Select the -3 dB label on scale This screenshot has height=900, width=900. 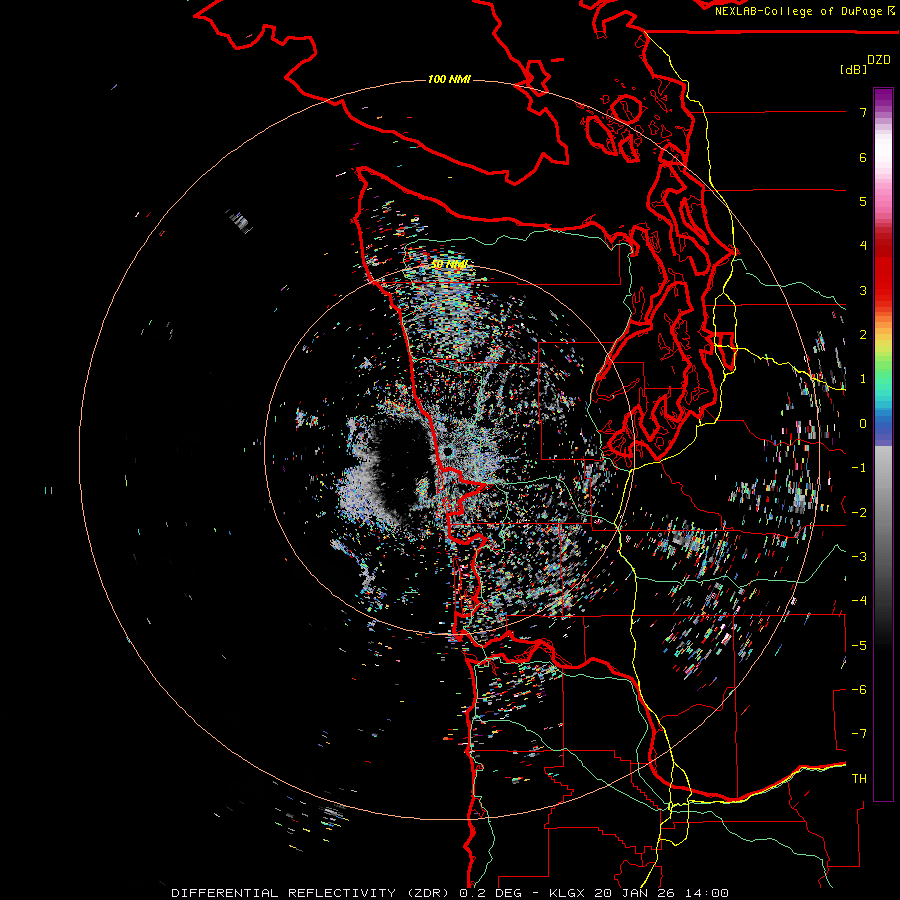point(859,557)
